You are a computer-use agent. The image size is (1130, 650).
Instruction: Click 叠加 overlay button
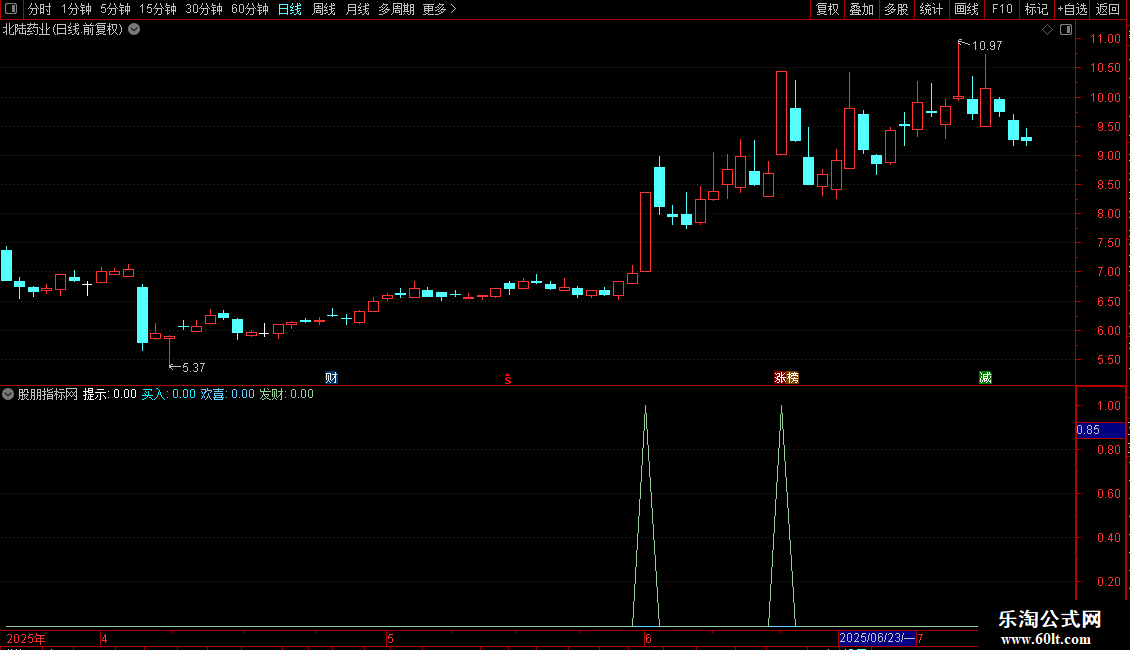pyautogui.click(x=861, y=9)
